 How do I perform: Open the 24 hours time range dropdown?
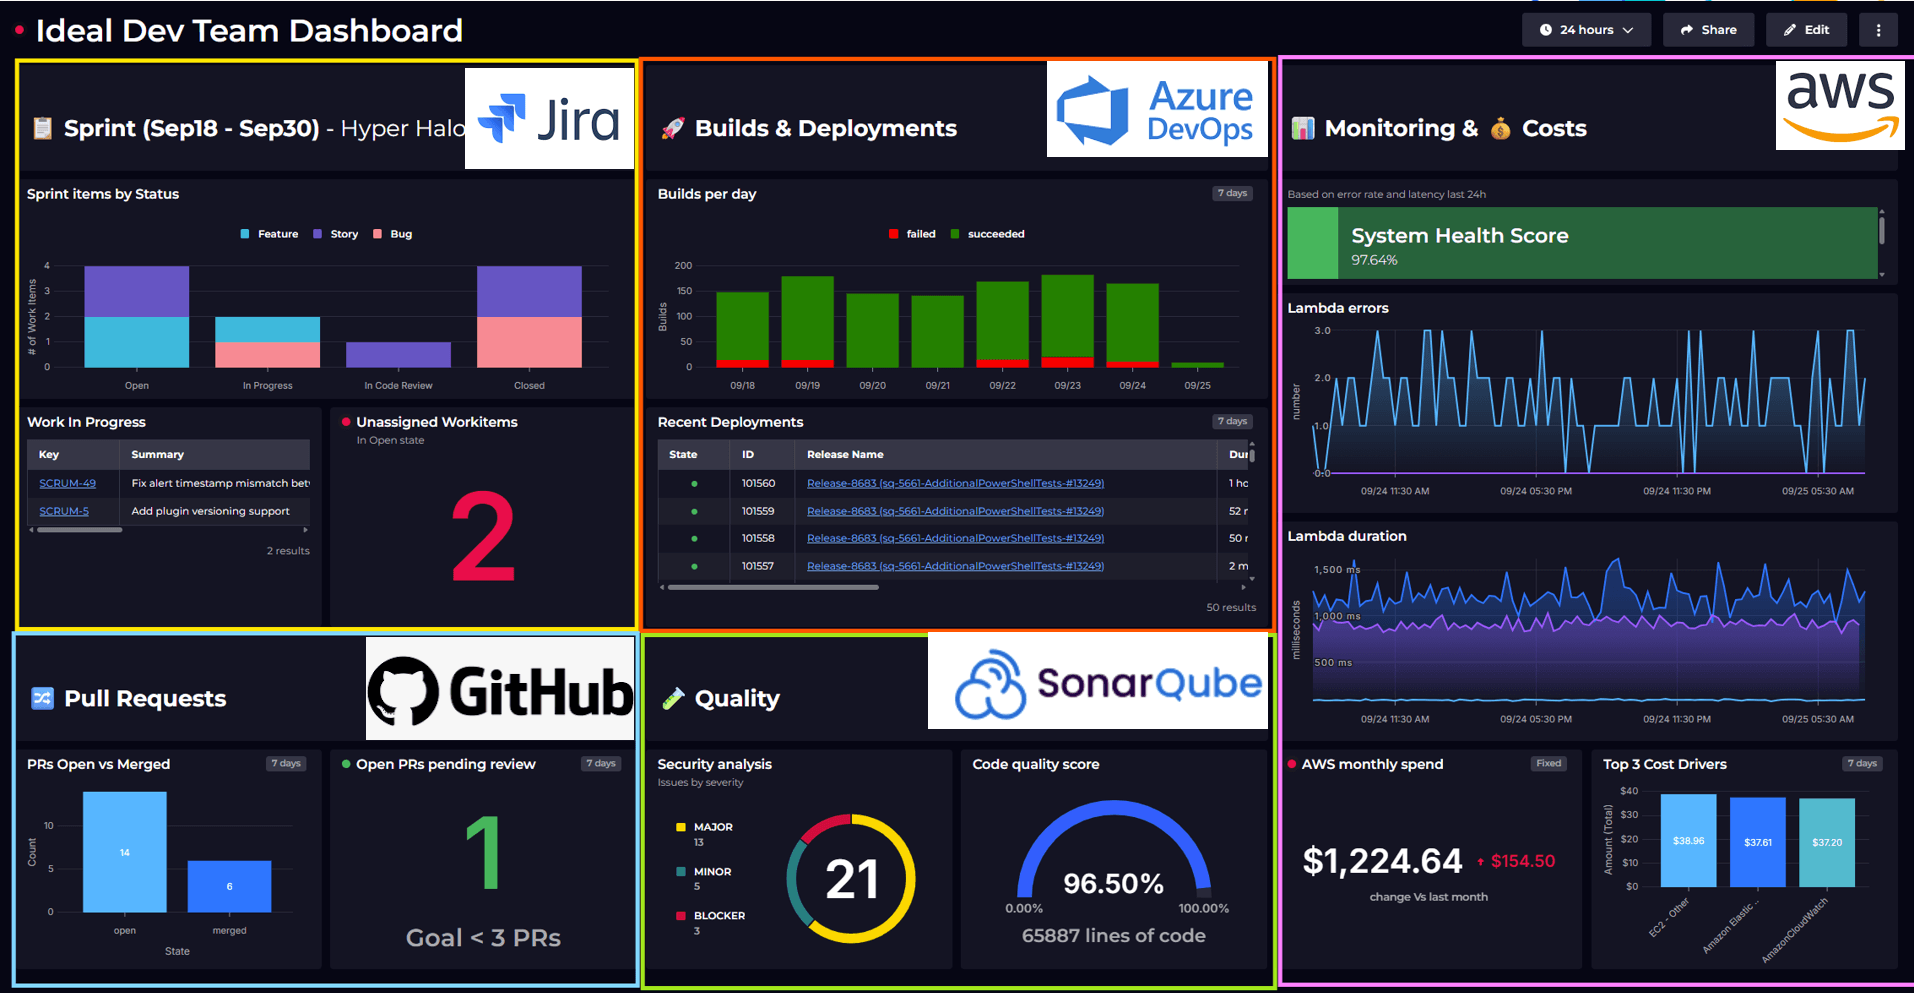1586,30
